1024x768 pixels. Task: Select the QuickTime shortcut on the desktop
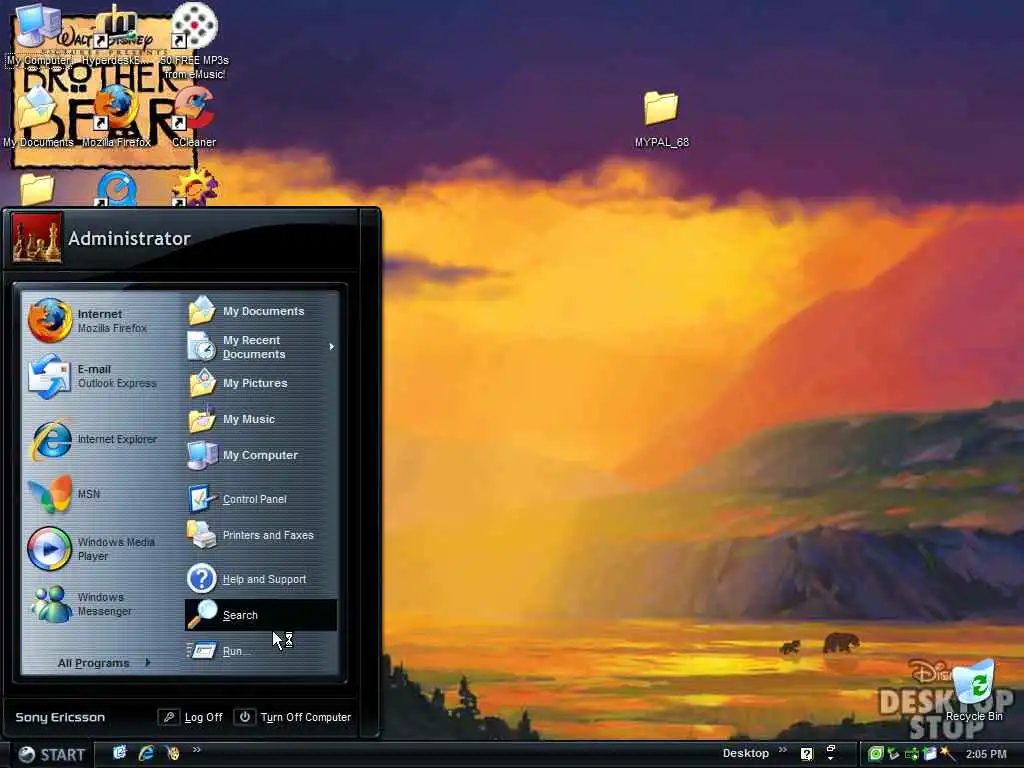click(116, 189)
